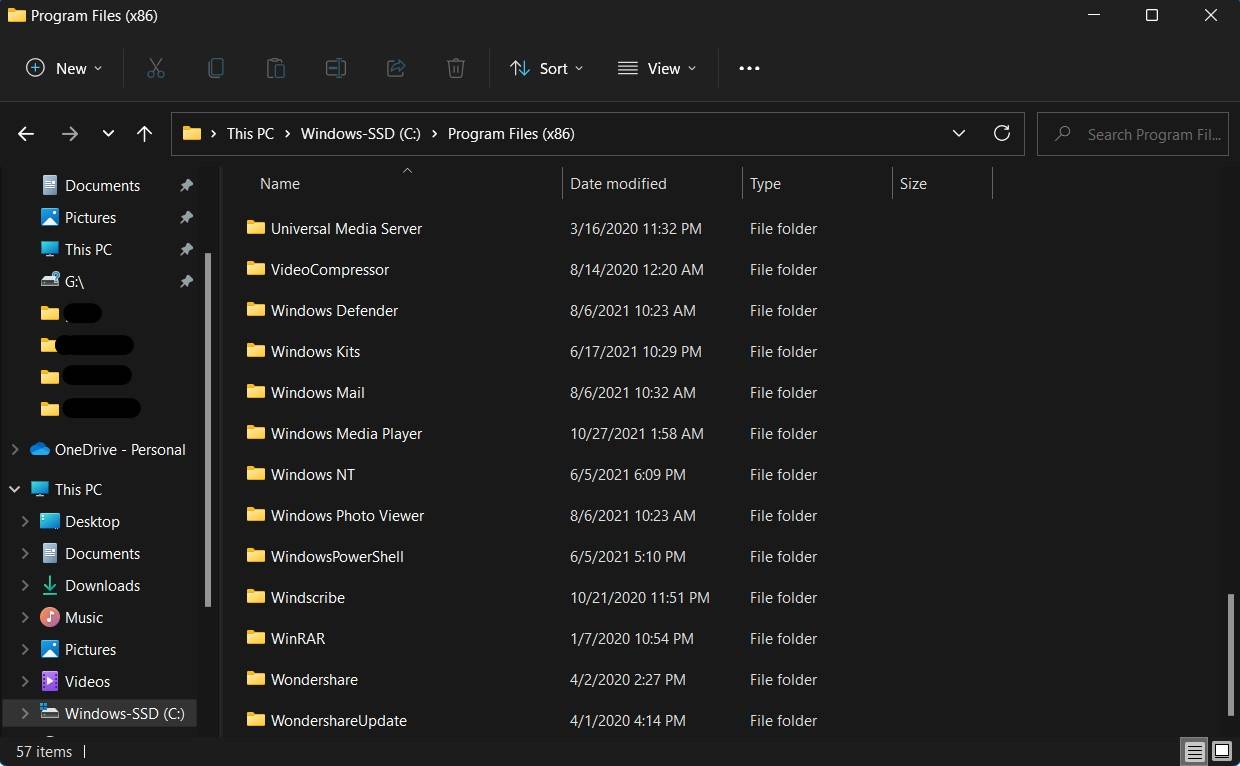Select the WinRAR folder
Image resolution: width=1240 pixels, height=766 pixels.
[298, 638]
